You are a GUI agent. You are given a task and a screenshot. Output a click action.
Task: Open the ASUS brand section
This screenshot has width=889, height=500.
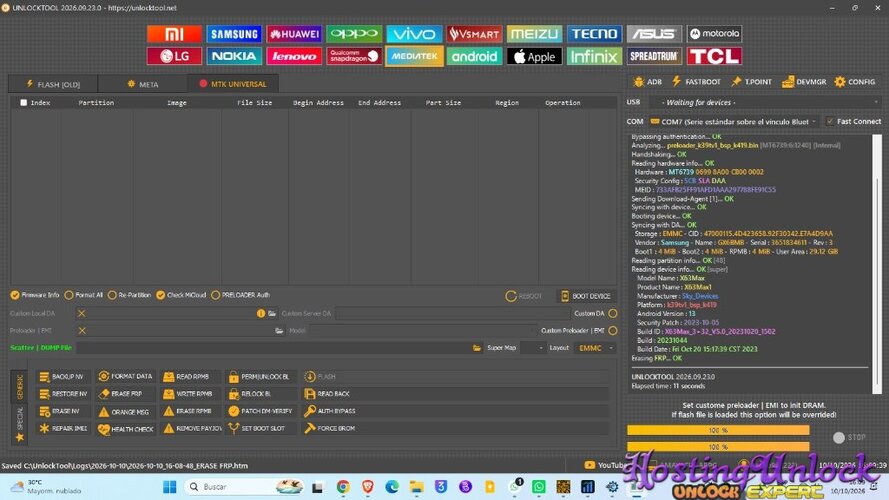click(654, 34)
